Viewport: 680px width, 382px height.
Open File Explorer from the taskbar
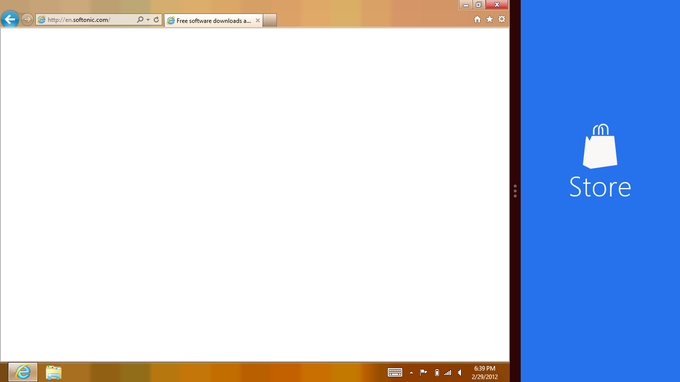point(54,372)
